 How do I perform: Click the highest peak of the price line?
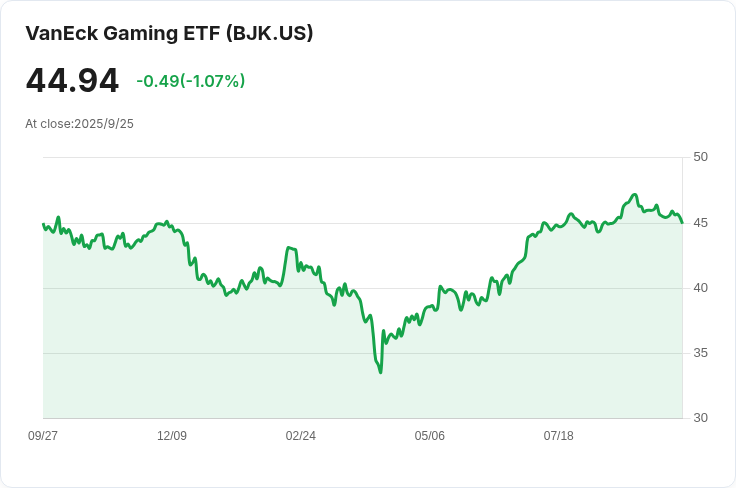[634, 195]
